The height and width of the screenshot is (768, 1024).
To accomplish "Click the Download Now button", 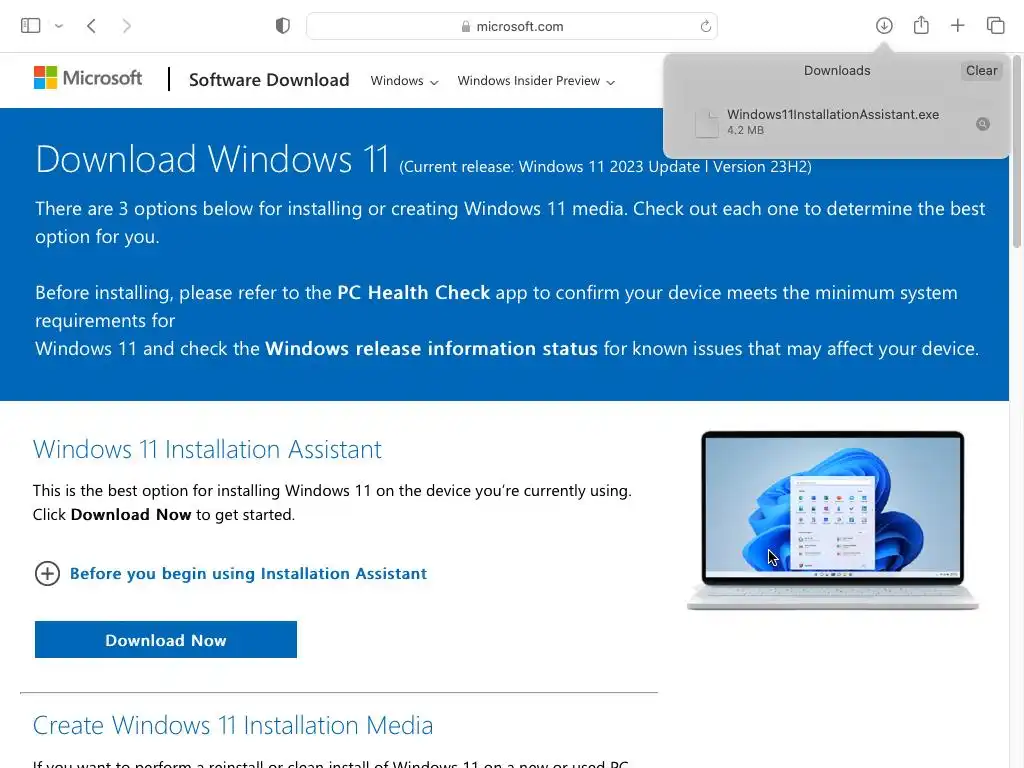I will pyautogui.click(x=166, y=639).
